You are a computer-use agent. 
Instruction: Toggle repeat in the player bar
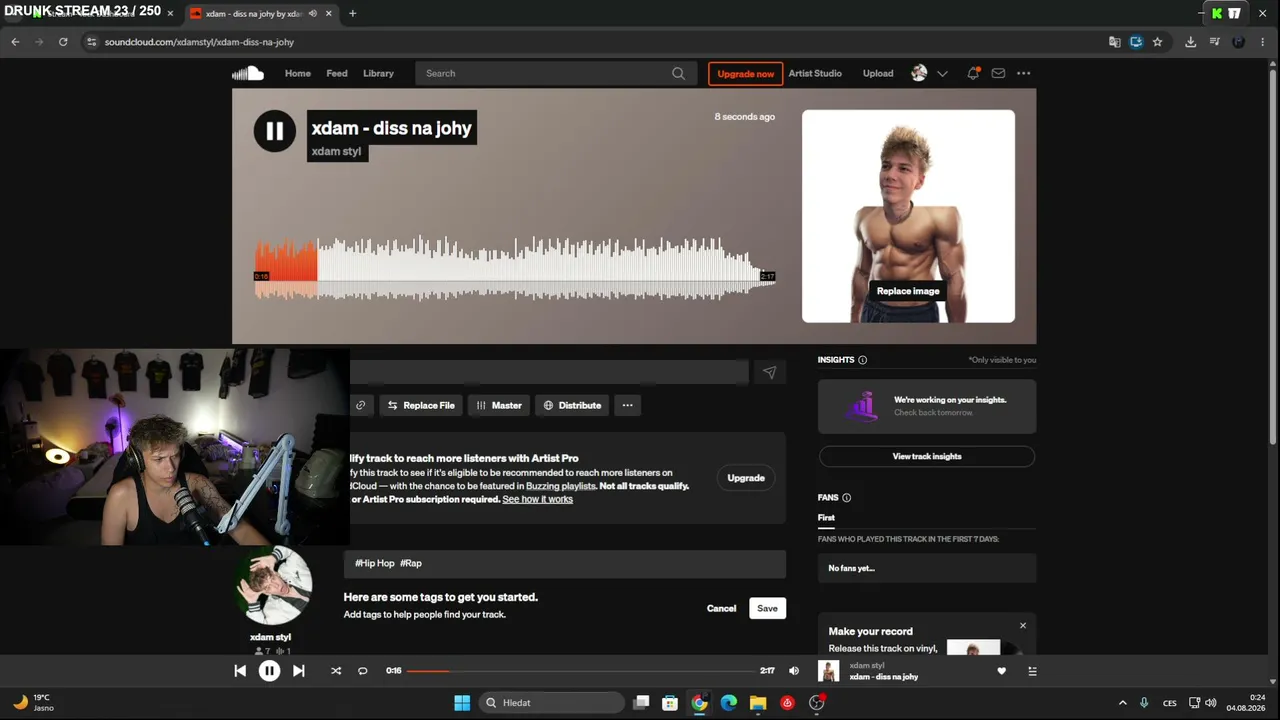click(363, 671)
